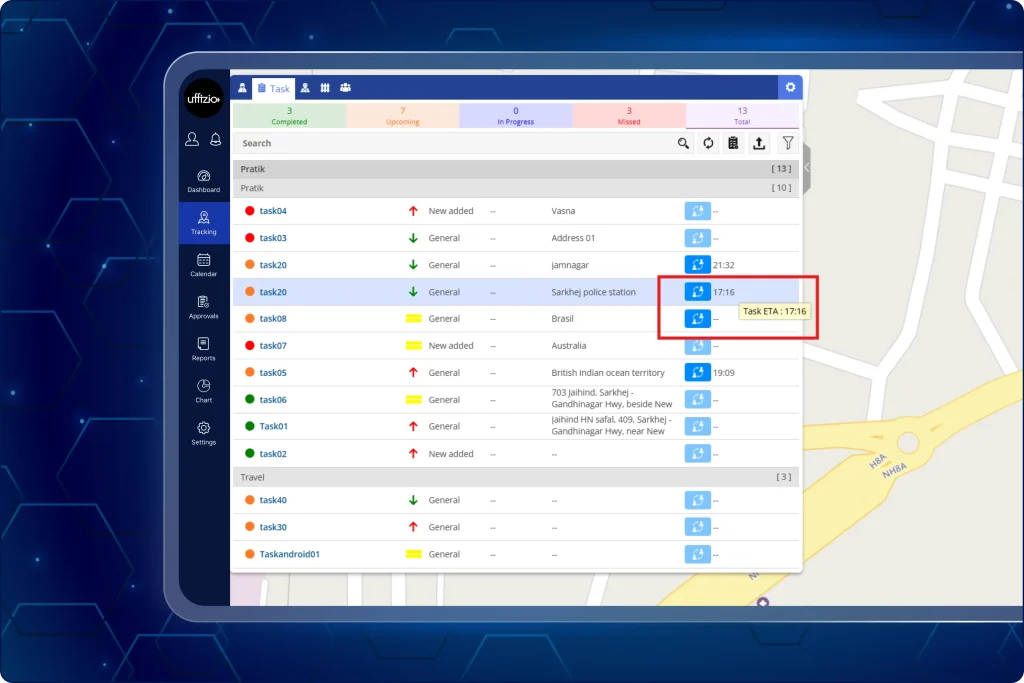Click the search magnifier icon
Screen dimensions: 1024x683
(683, 143)
